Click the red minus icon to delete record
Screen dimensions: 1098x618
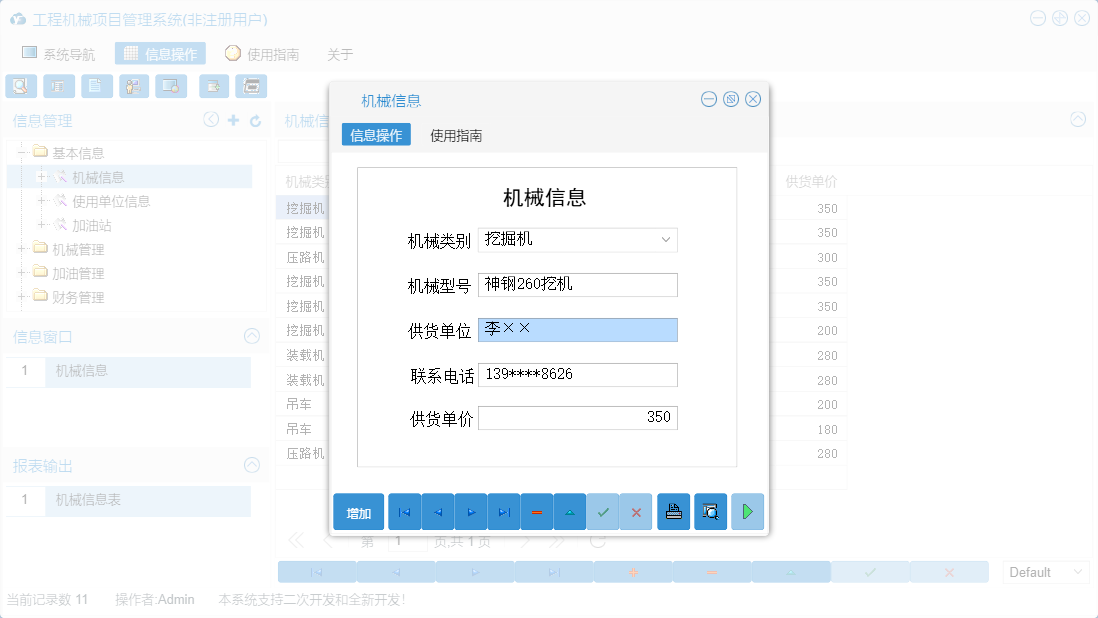pos(536,511)
